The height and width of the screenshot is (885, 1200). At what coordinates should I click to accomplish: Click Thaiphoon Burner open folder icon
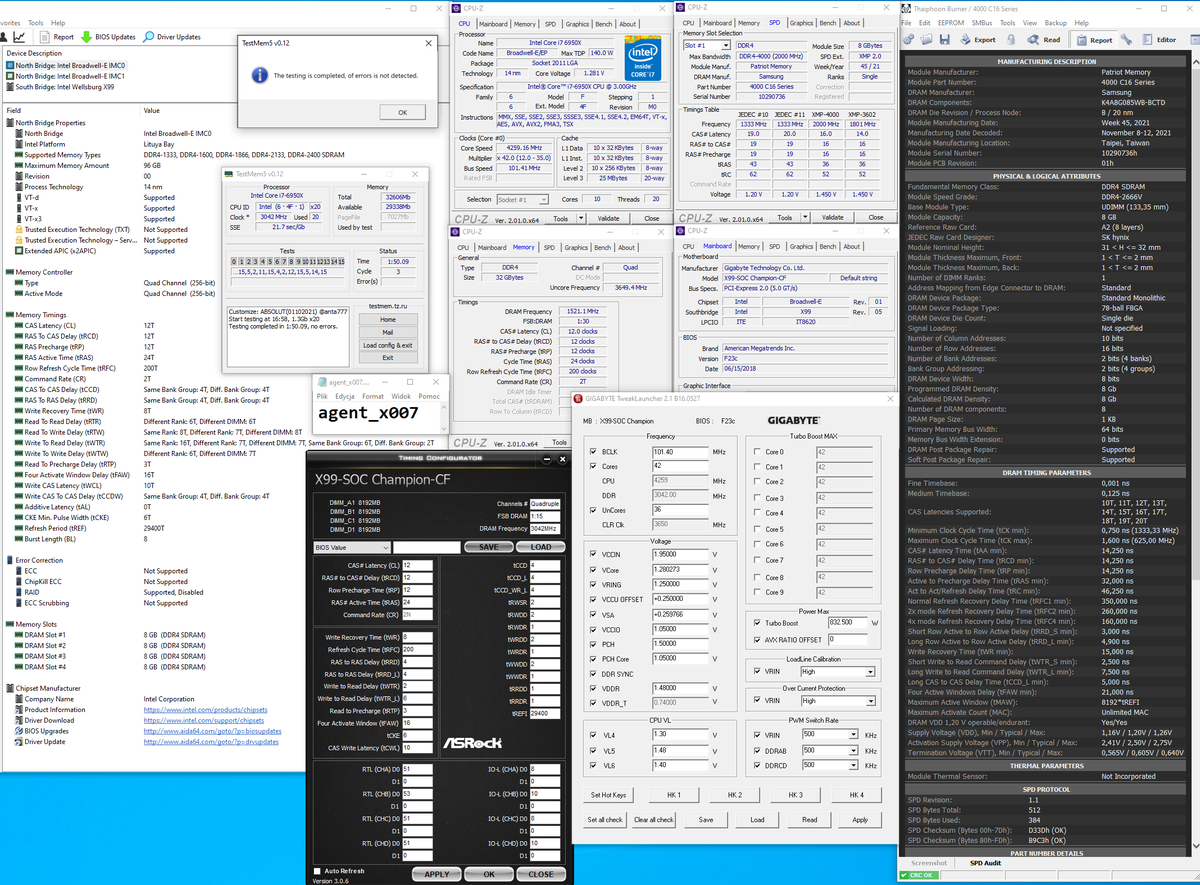[926, 39]
